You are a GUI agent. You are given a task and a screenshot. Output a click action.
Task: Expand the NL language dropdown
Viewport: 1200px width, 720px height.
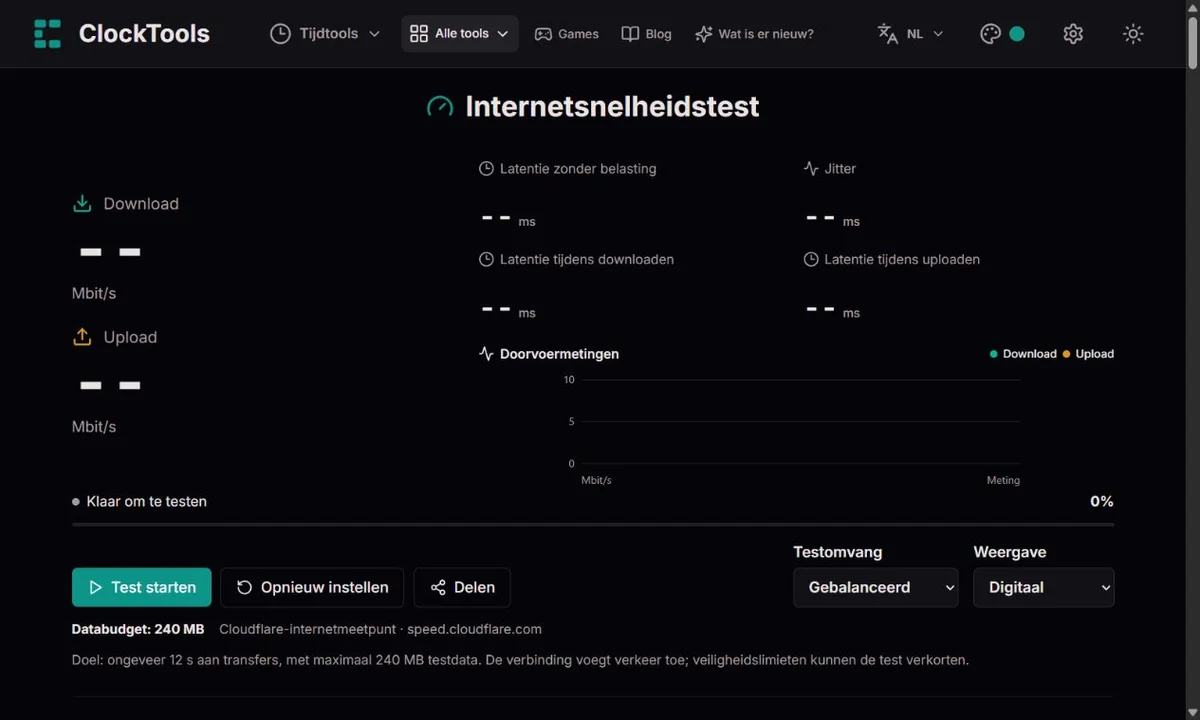910,34
